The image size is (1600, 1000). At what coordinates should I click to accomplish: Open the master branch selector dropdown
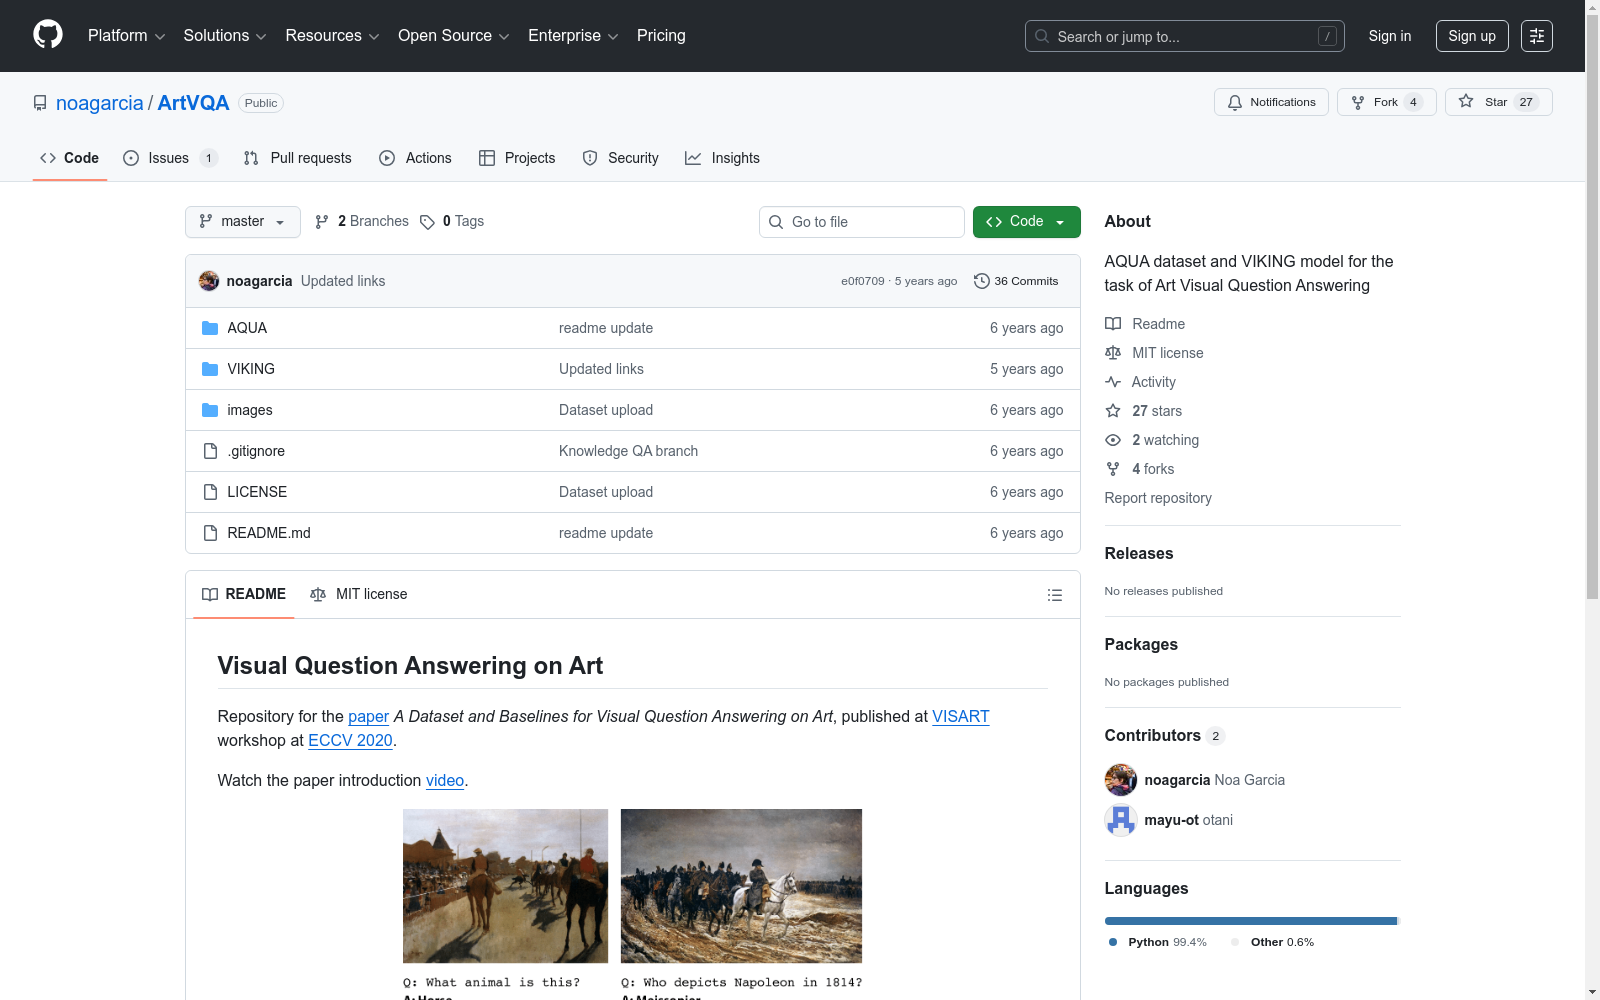243,222
